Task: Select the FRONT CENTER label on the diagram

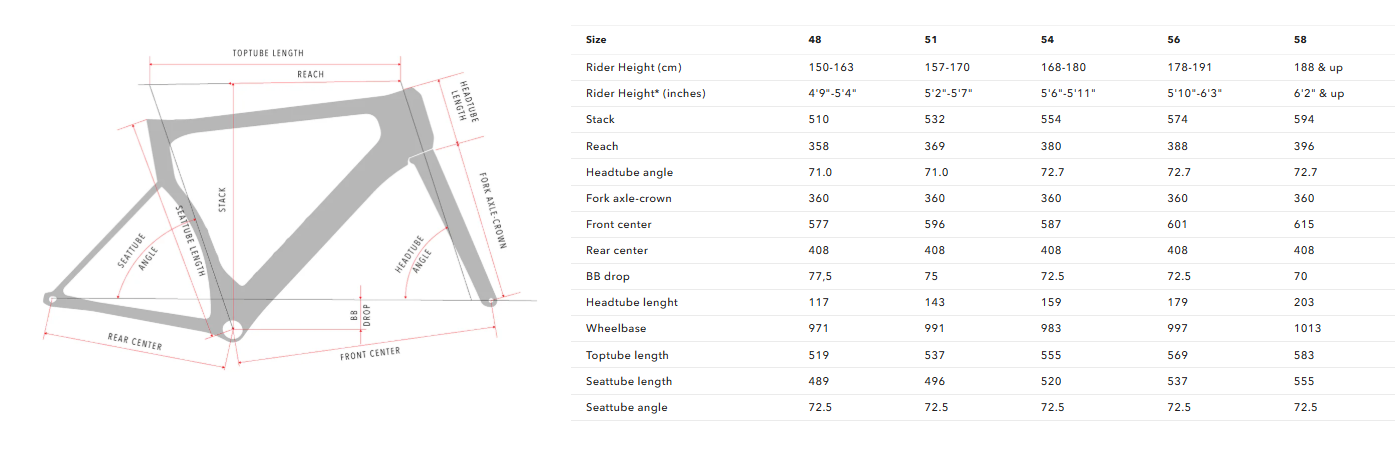Action: [369, 353]
